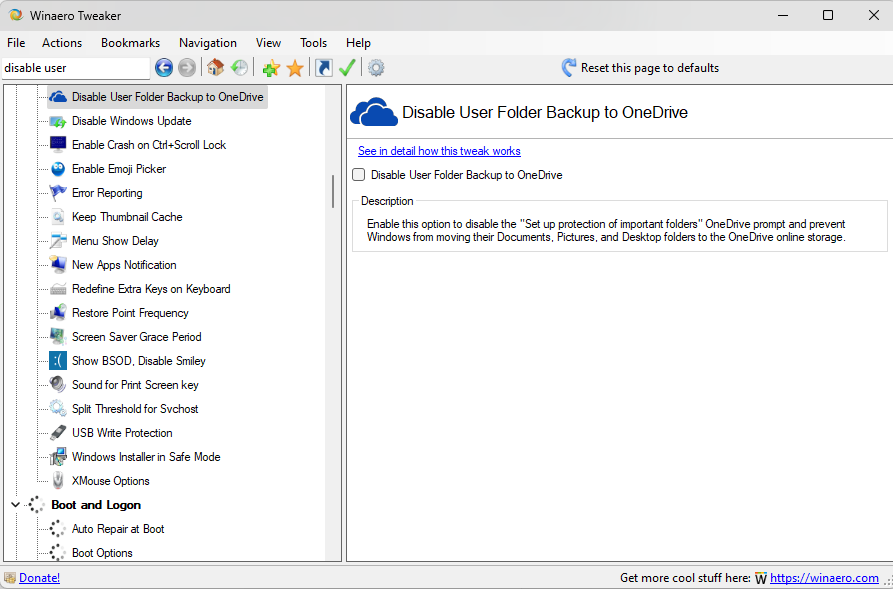Click the XMouse Options mouse icon

58,481
